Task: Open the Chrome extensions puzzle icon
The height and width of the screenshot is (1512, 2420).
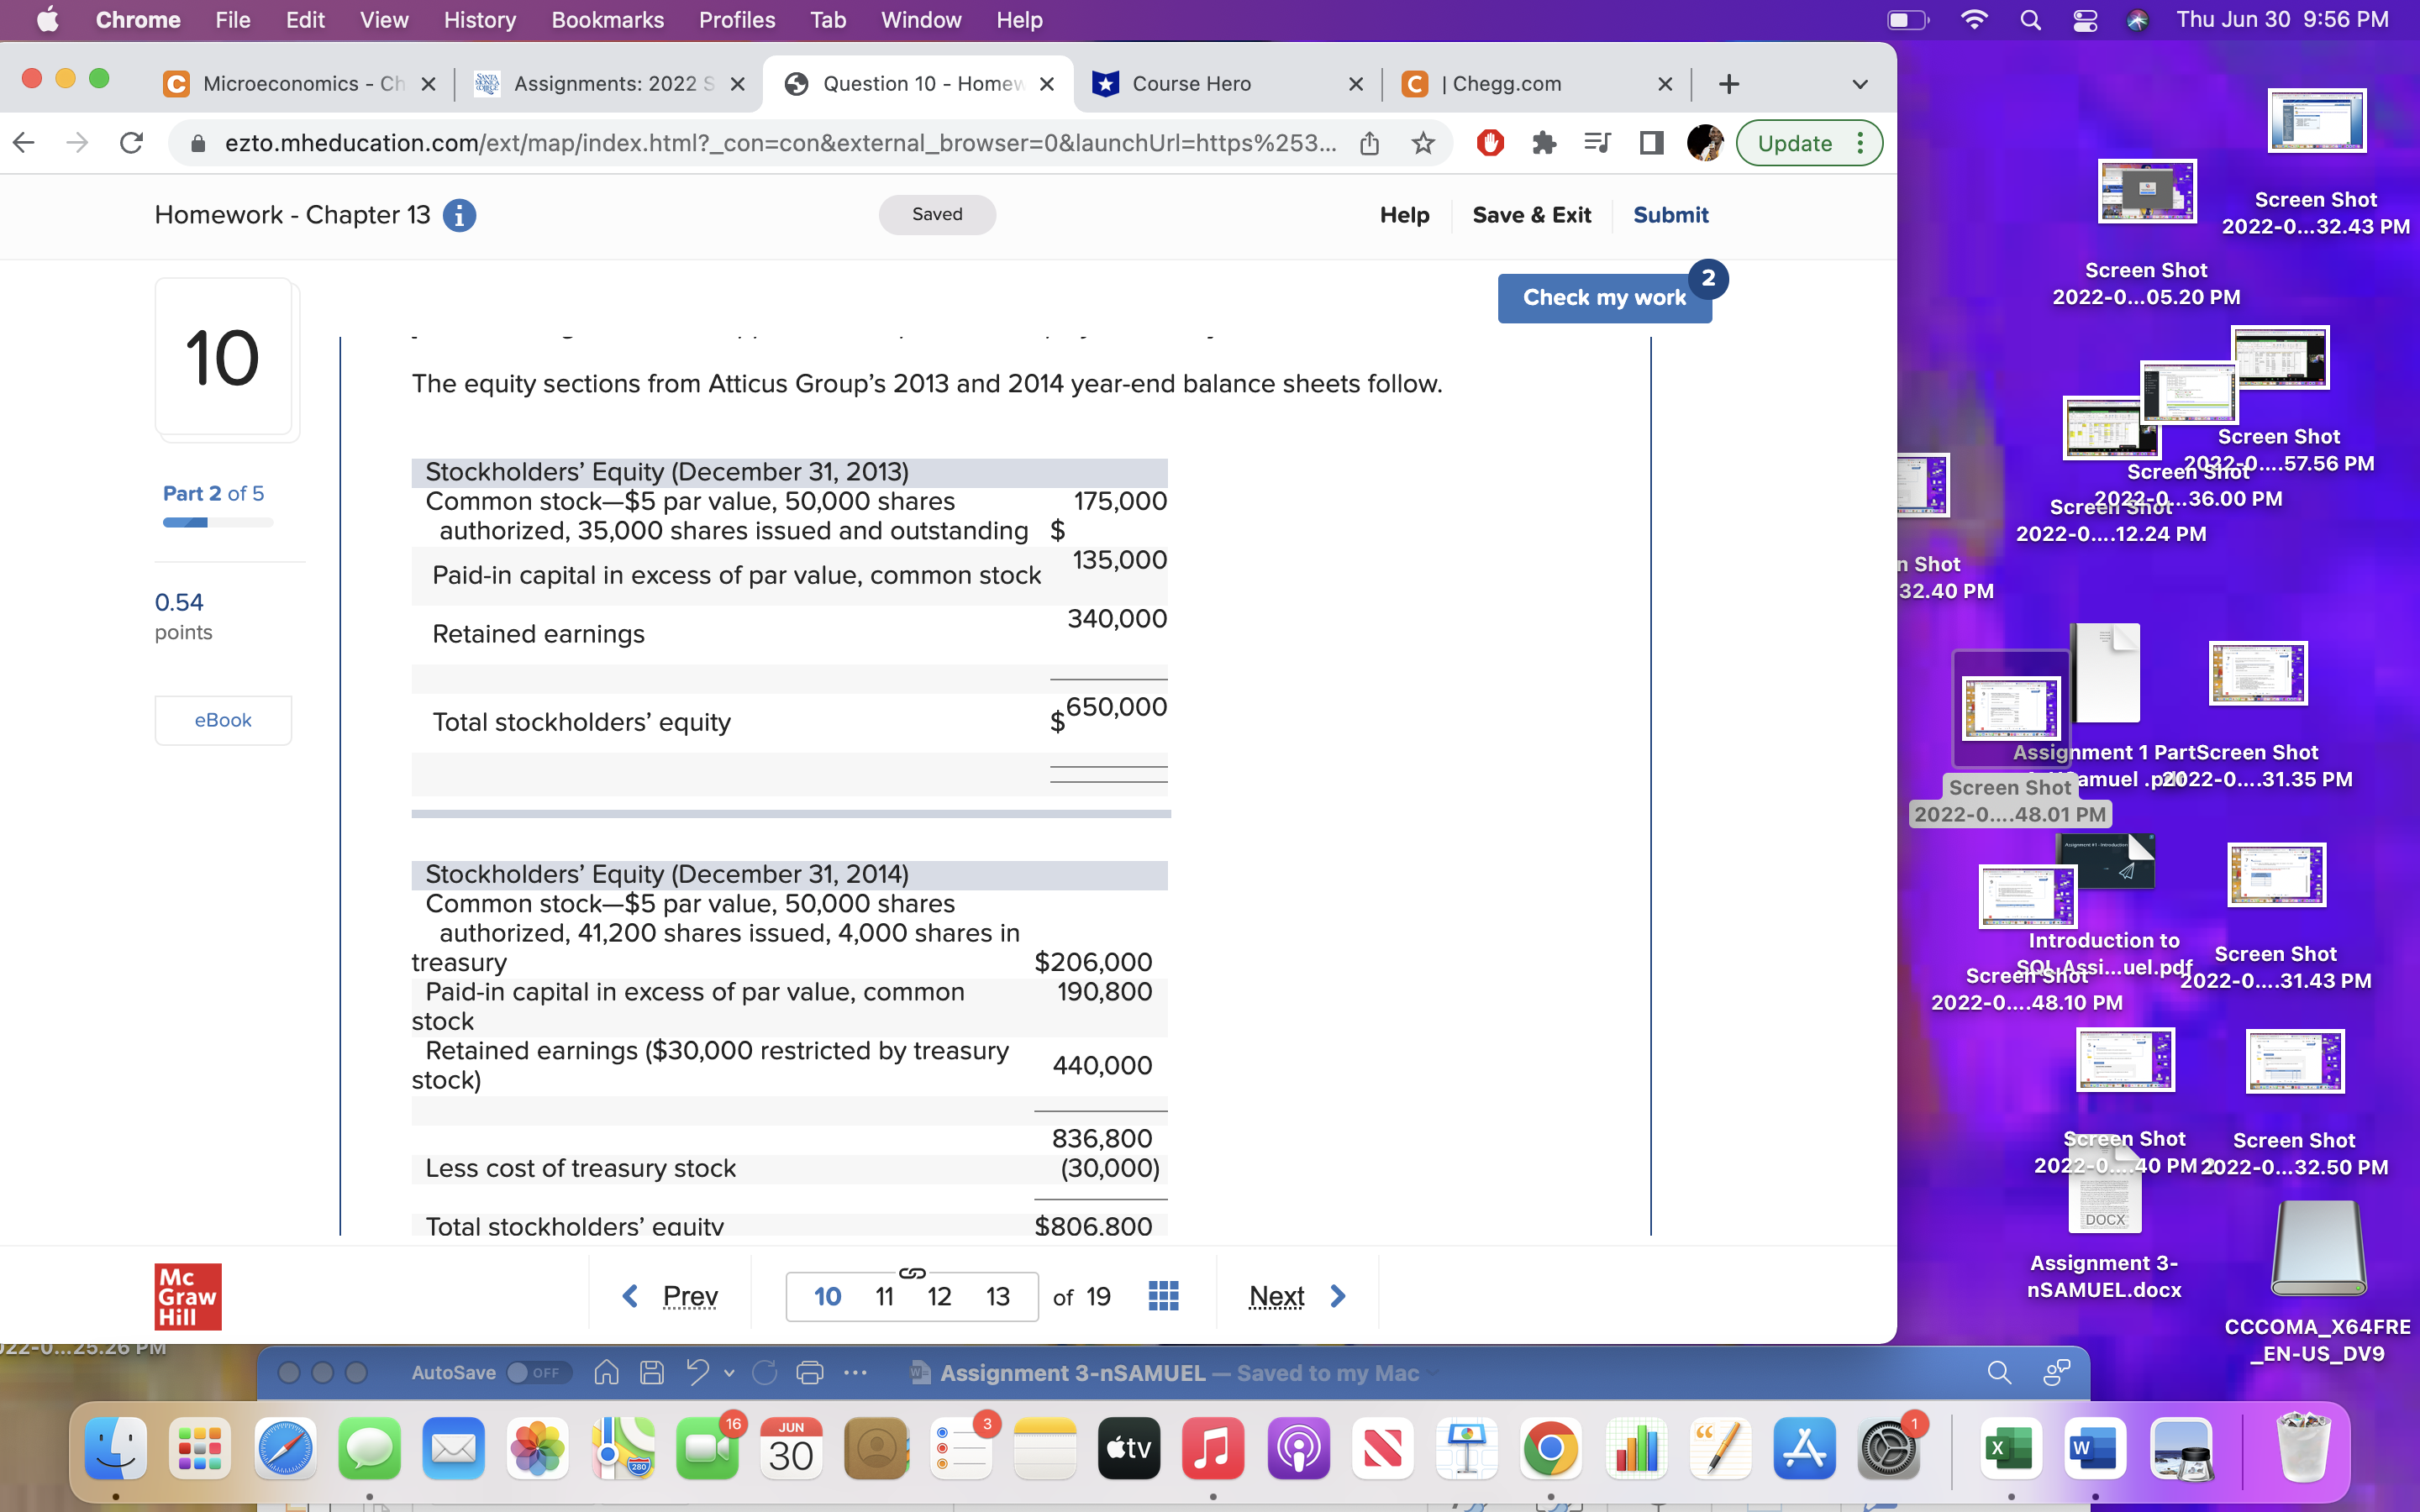Action: tap(1545, 143)
